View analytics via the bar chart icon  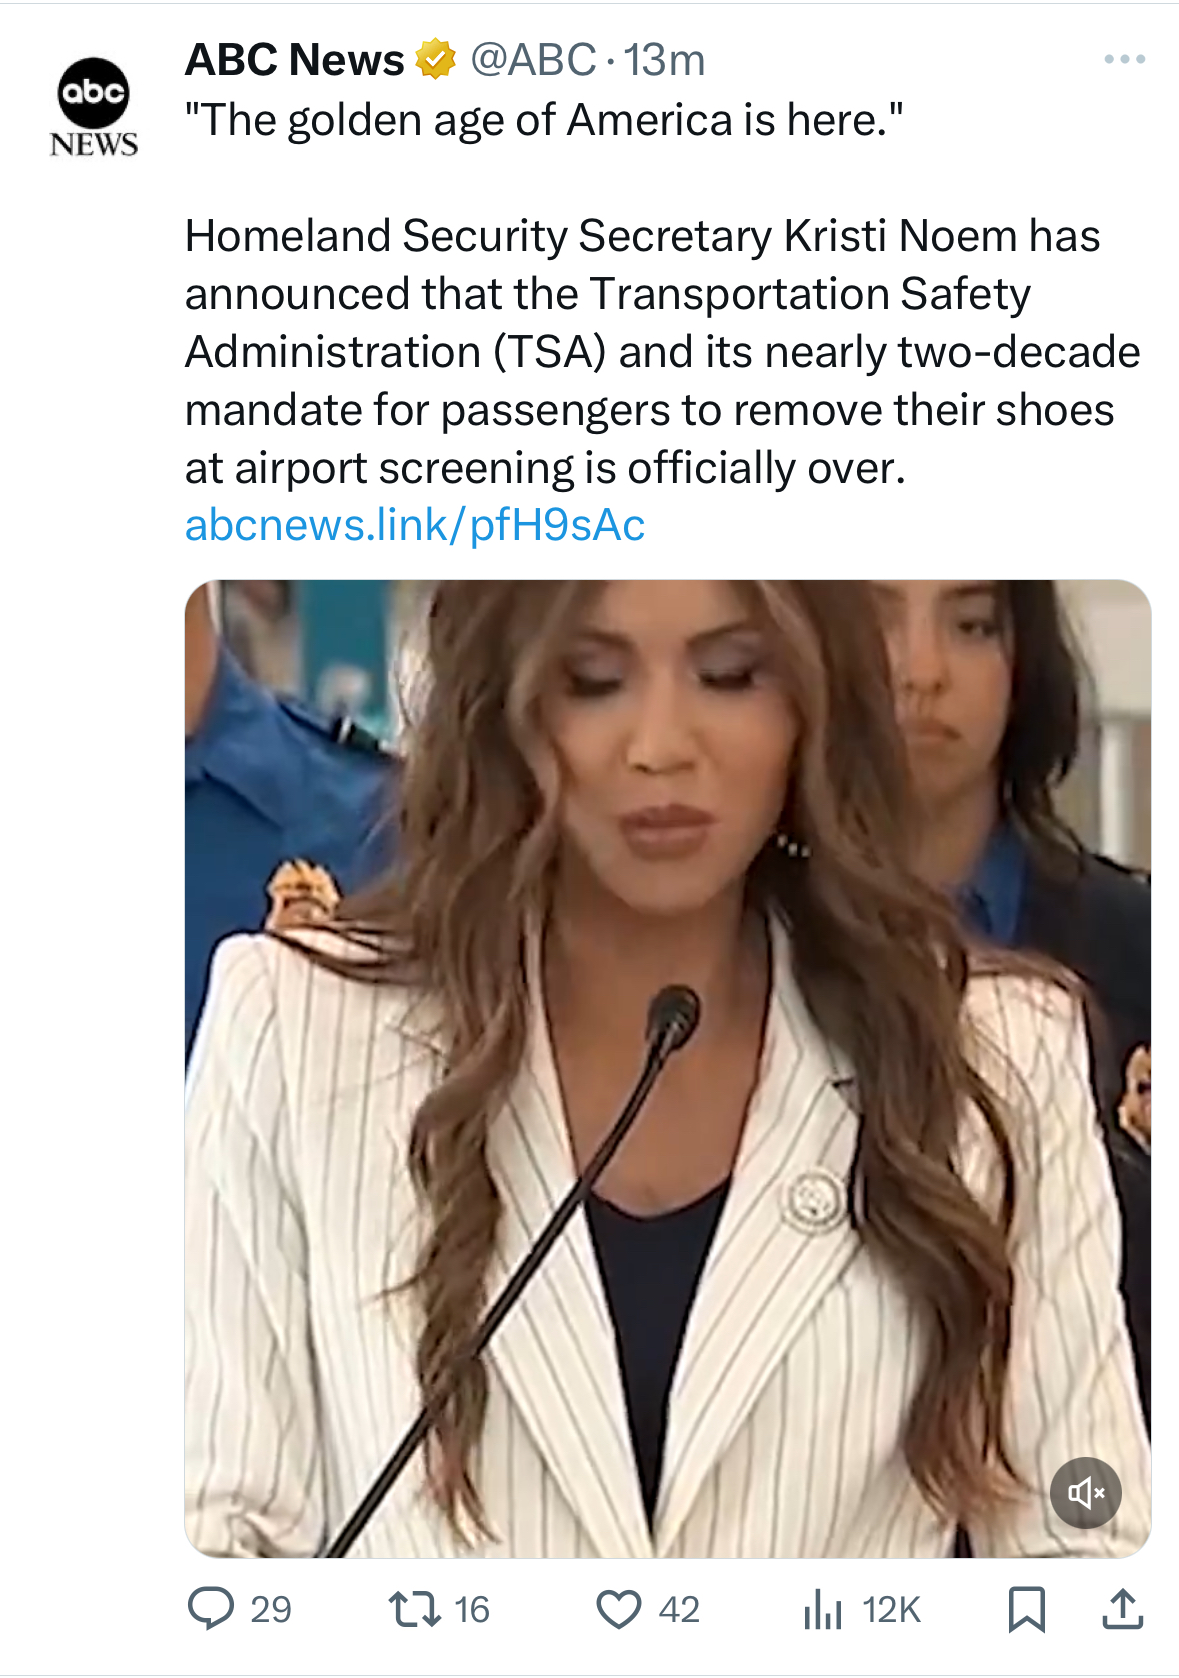tap(823, 1609)
